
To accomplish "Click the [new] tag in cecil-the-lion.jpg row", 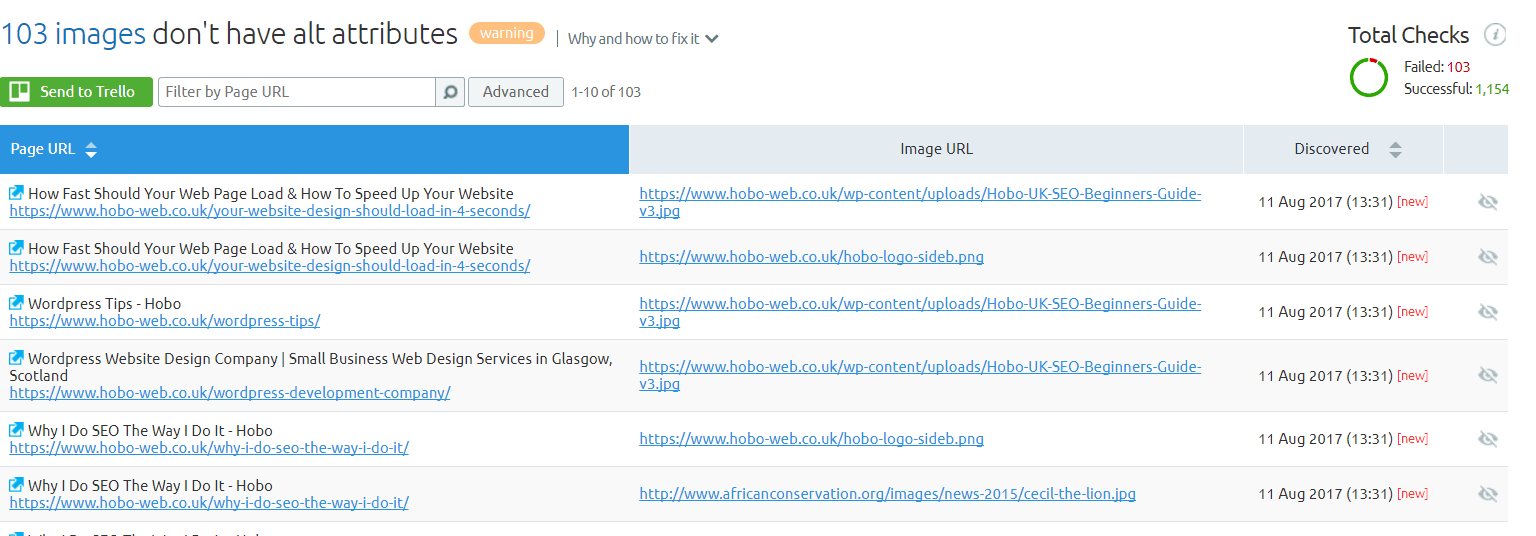I will click(1412, 494).
